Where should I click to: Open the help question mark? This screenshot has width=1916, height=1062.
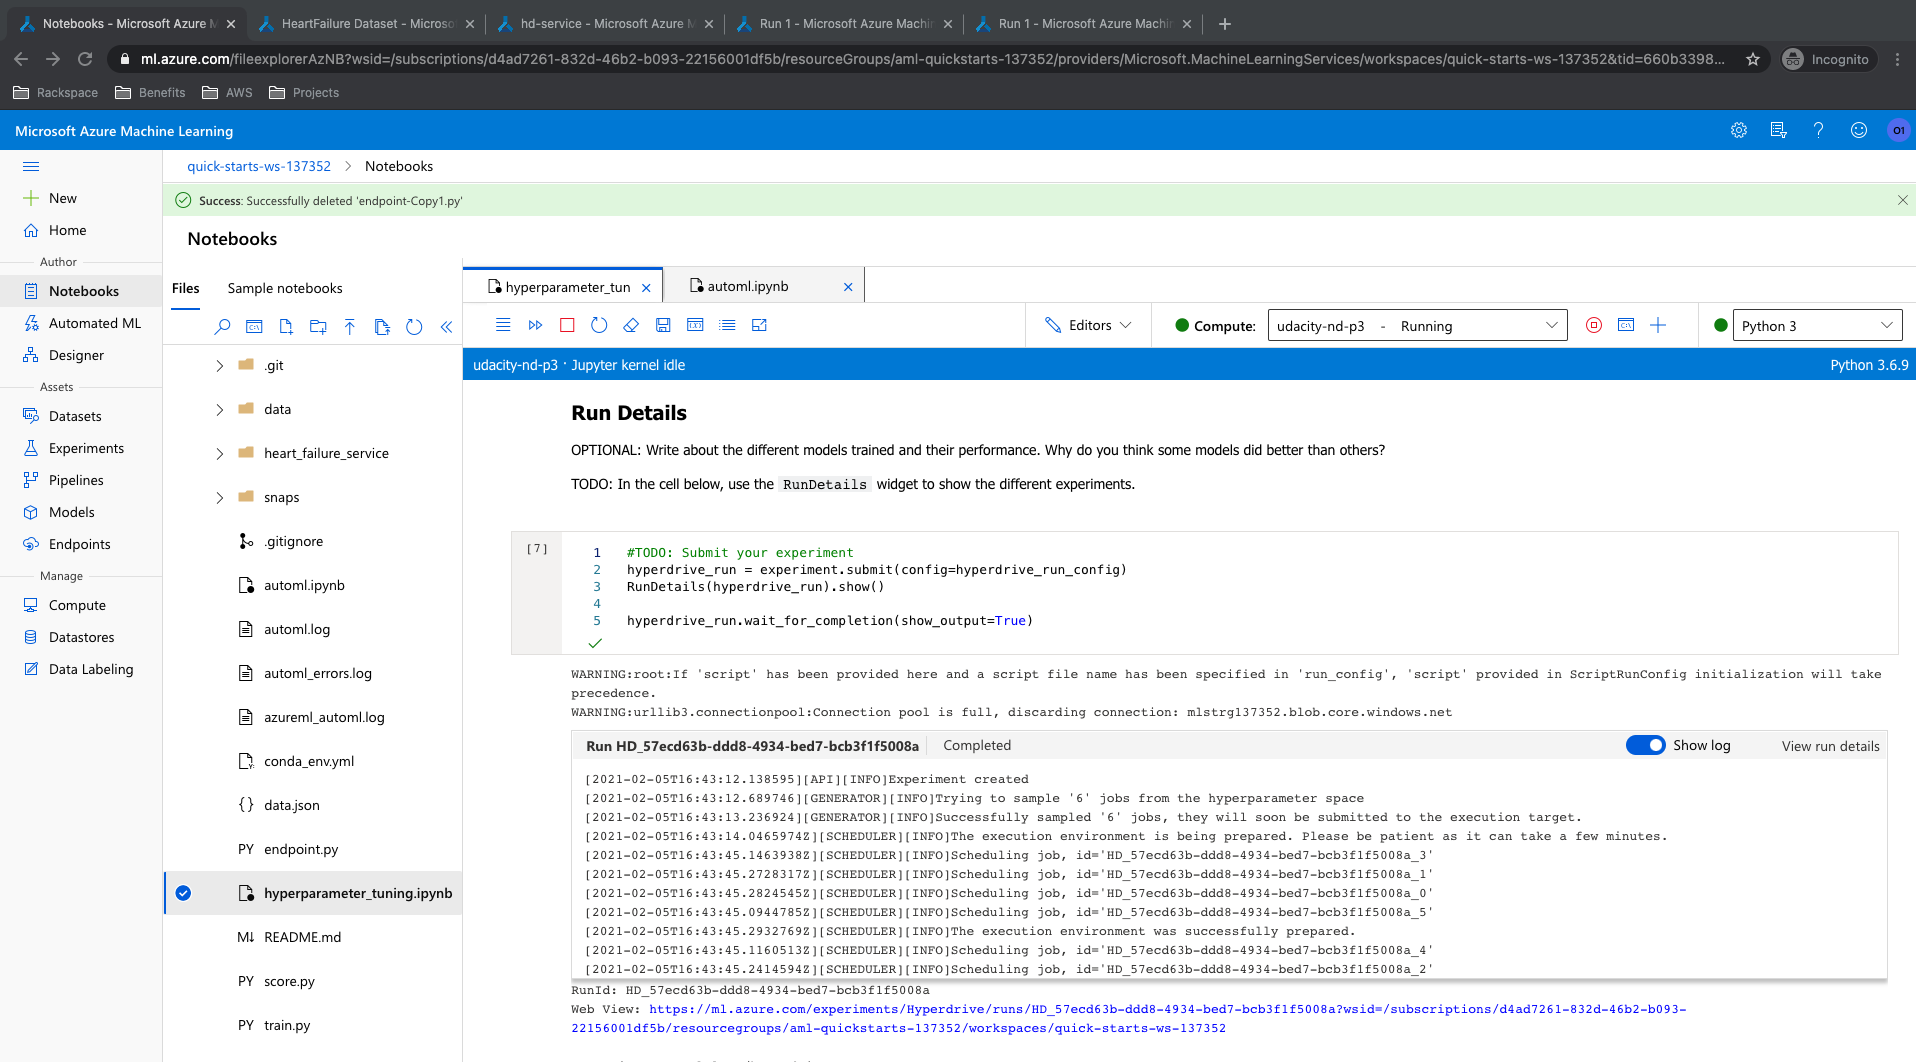pos(1819,130)
